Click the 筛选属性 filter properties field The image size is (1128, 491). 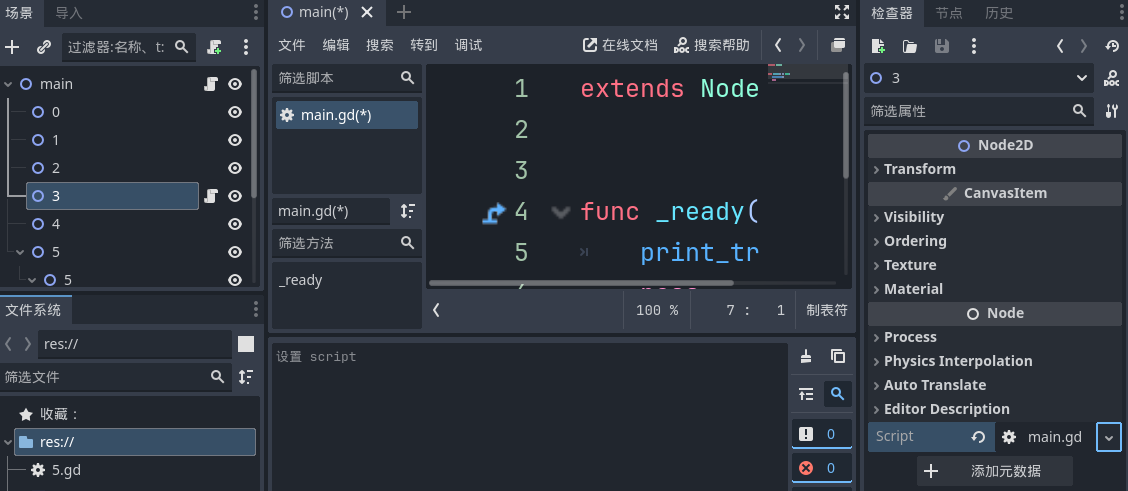pyautogui.click(x=967, y=111)
